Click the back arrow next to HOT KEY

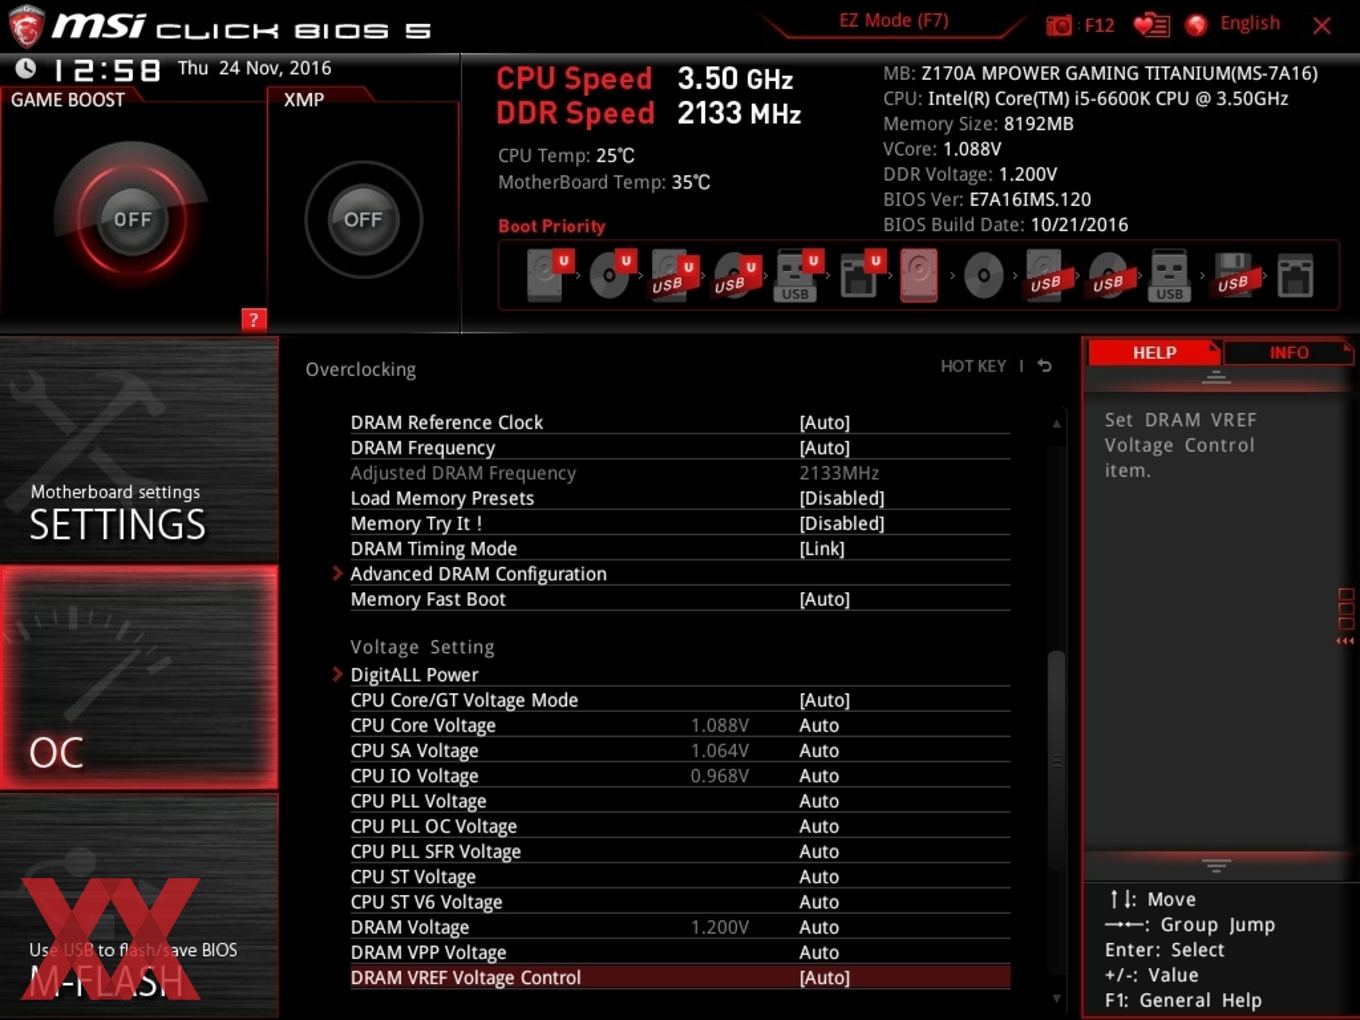coord(1045,366)
